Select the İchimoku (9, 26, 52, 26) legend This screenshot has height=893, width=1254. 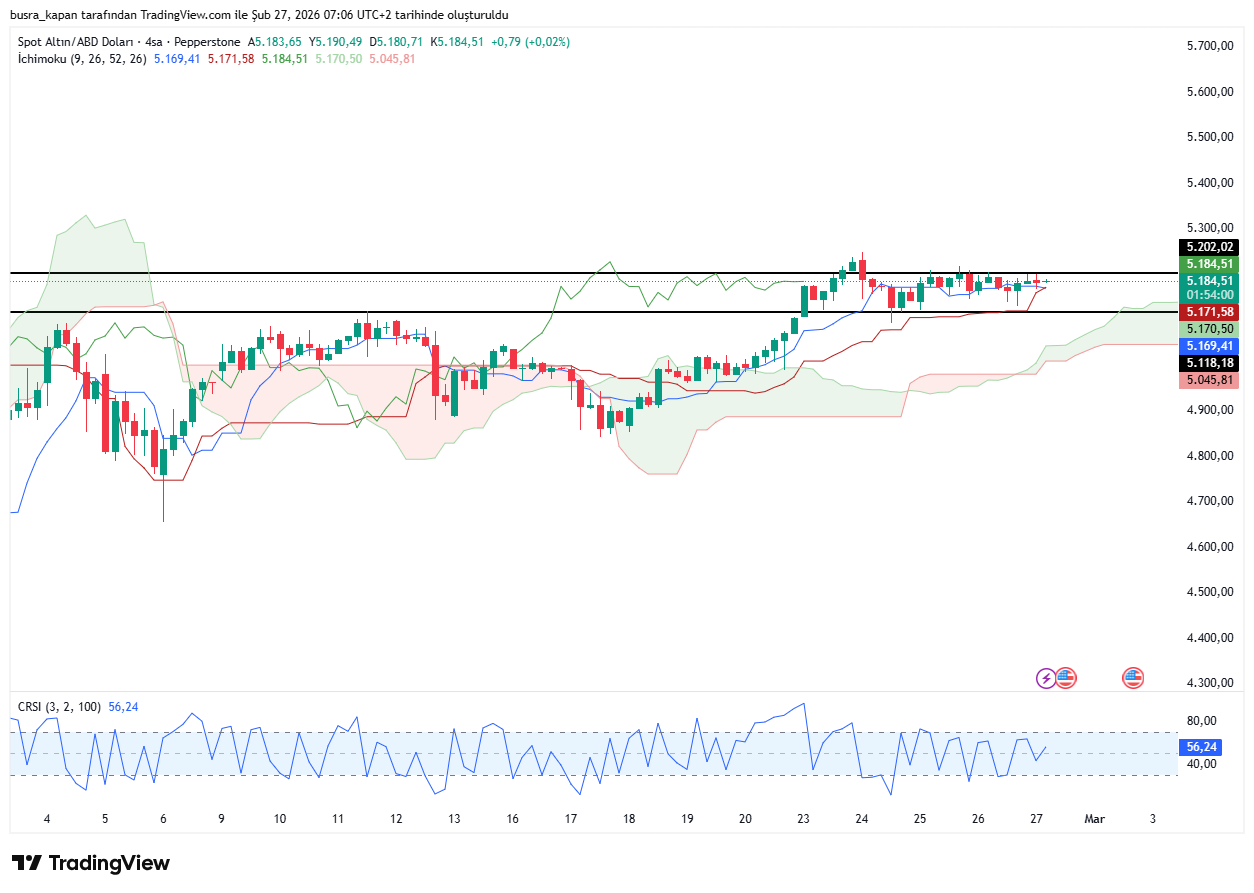tap(82, 59)
